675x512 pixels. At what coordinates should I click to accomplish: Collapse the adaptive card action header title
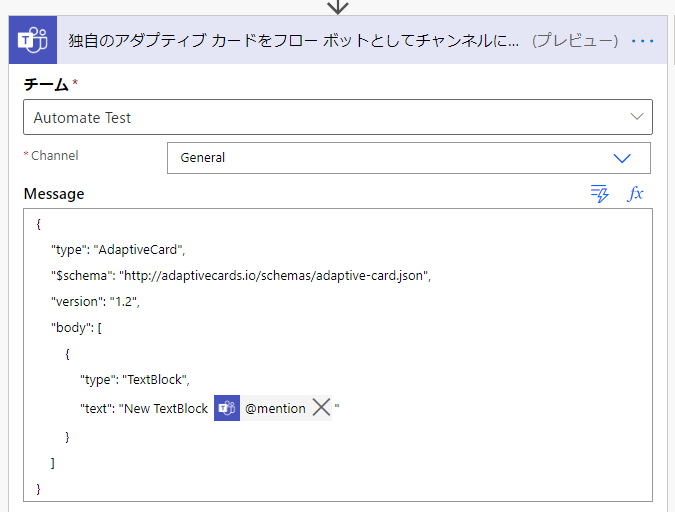pos(293,40)
